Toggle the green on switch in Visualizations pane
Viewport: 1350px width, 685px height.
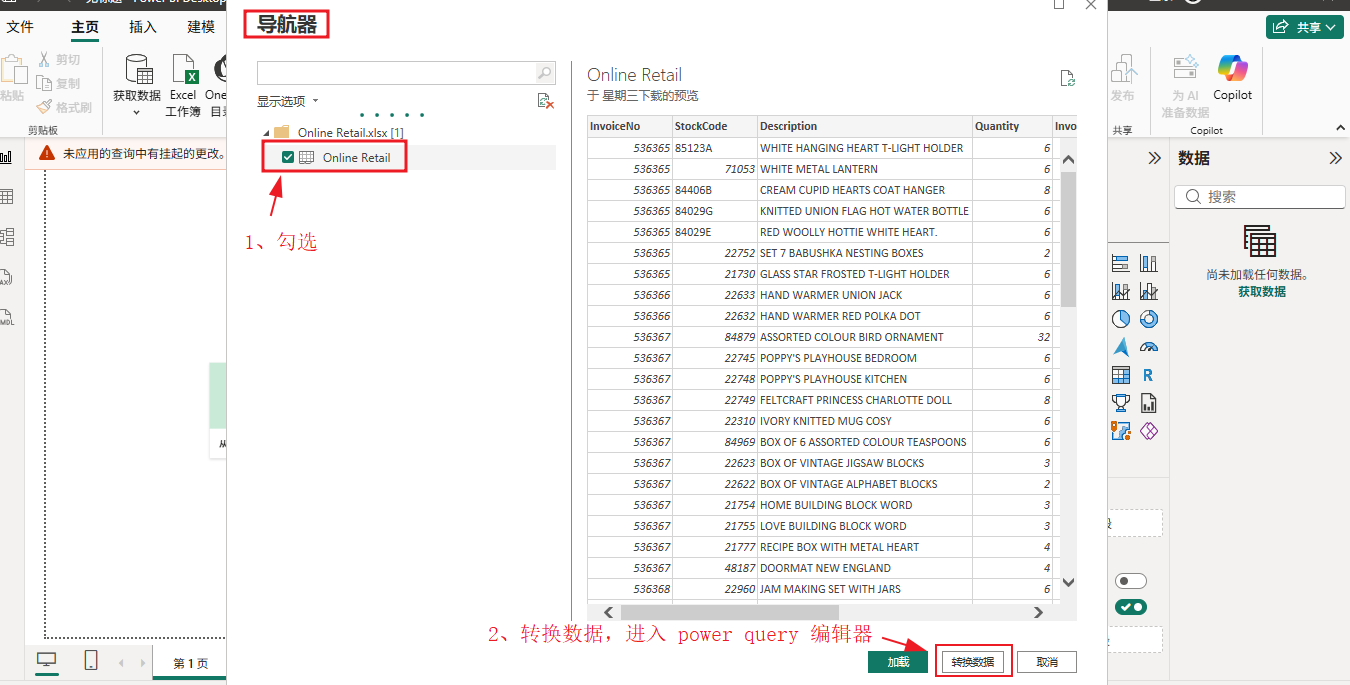(x=1132, y=607)
